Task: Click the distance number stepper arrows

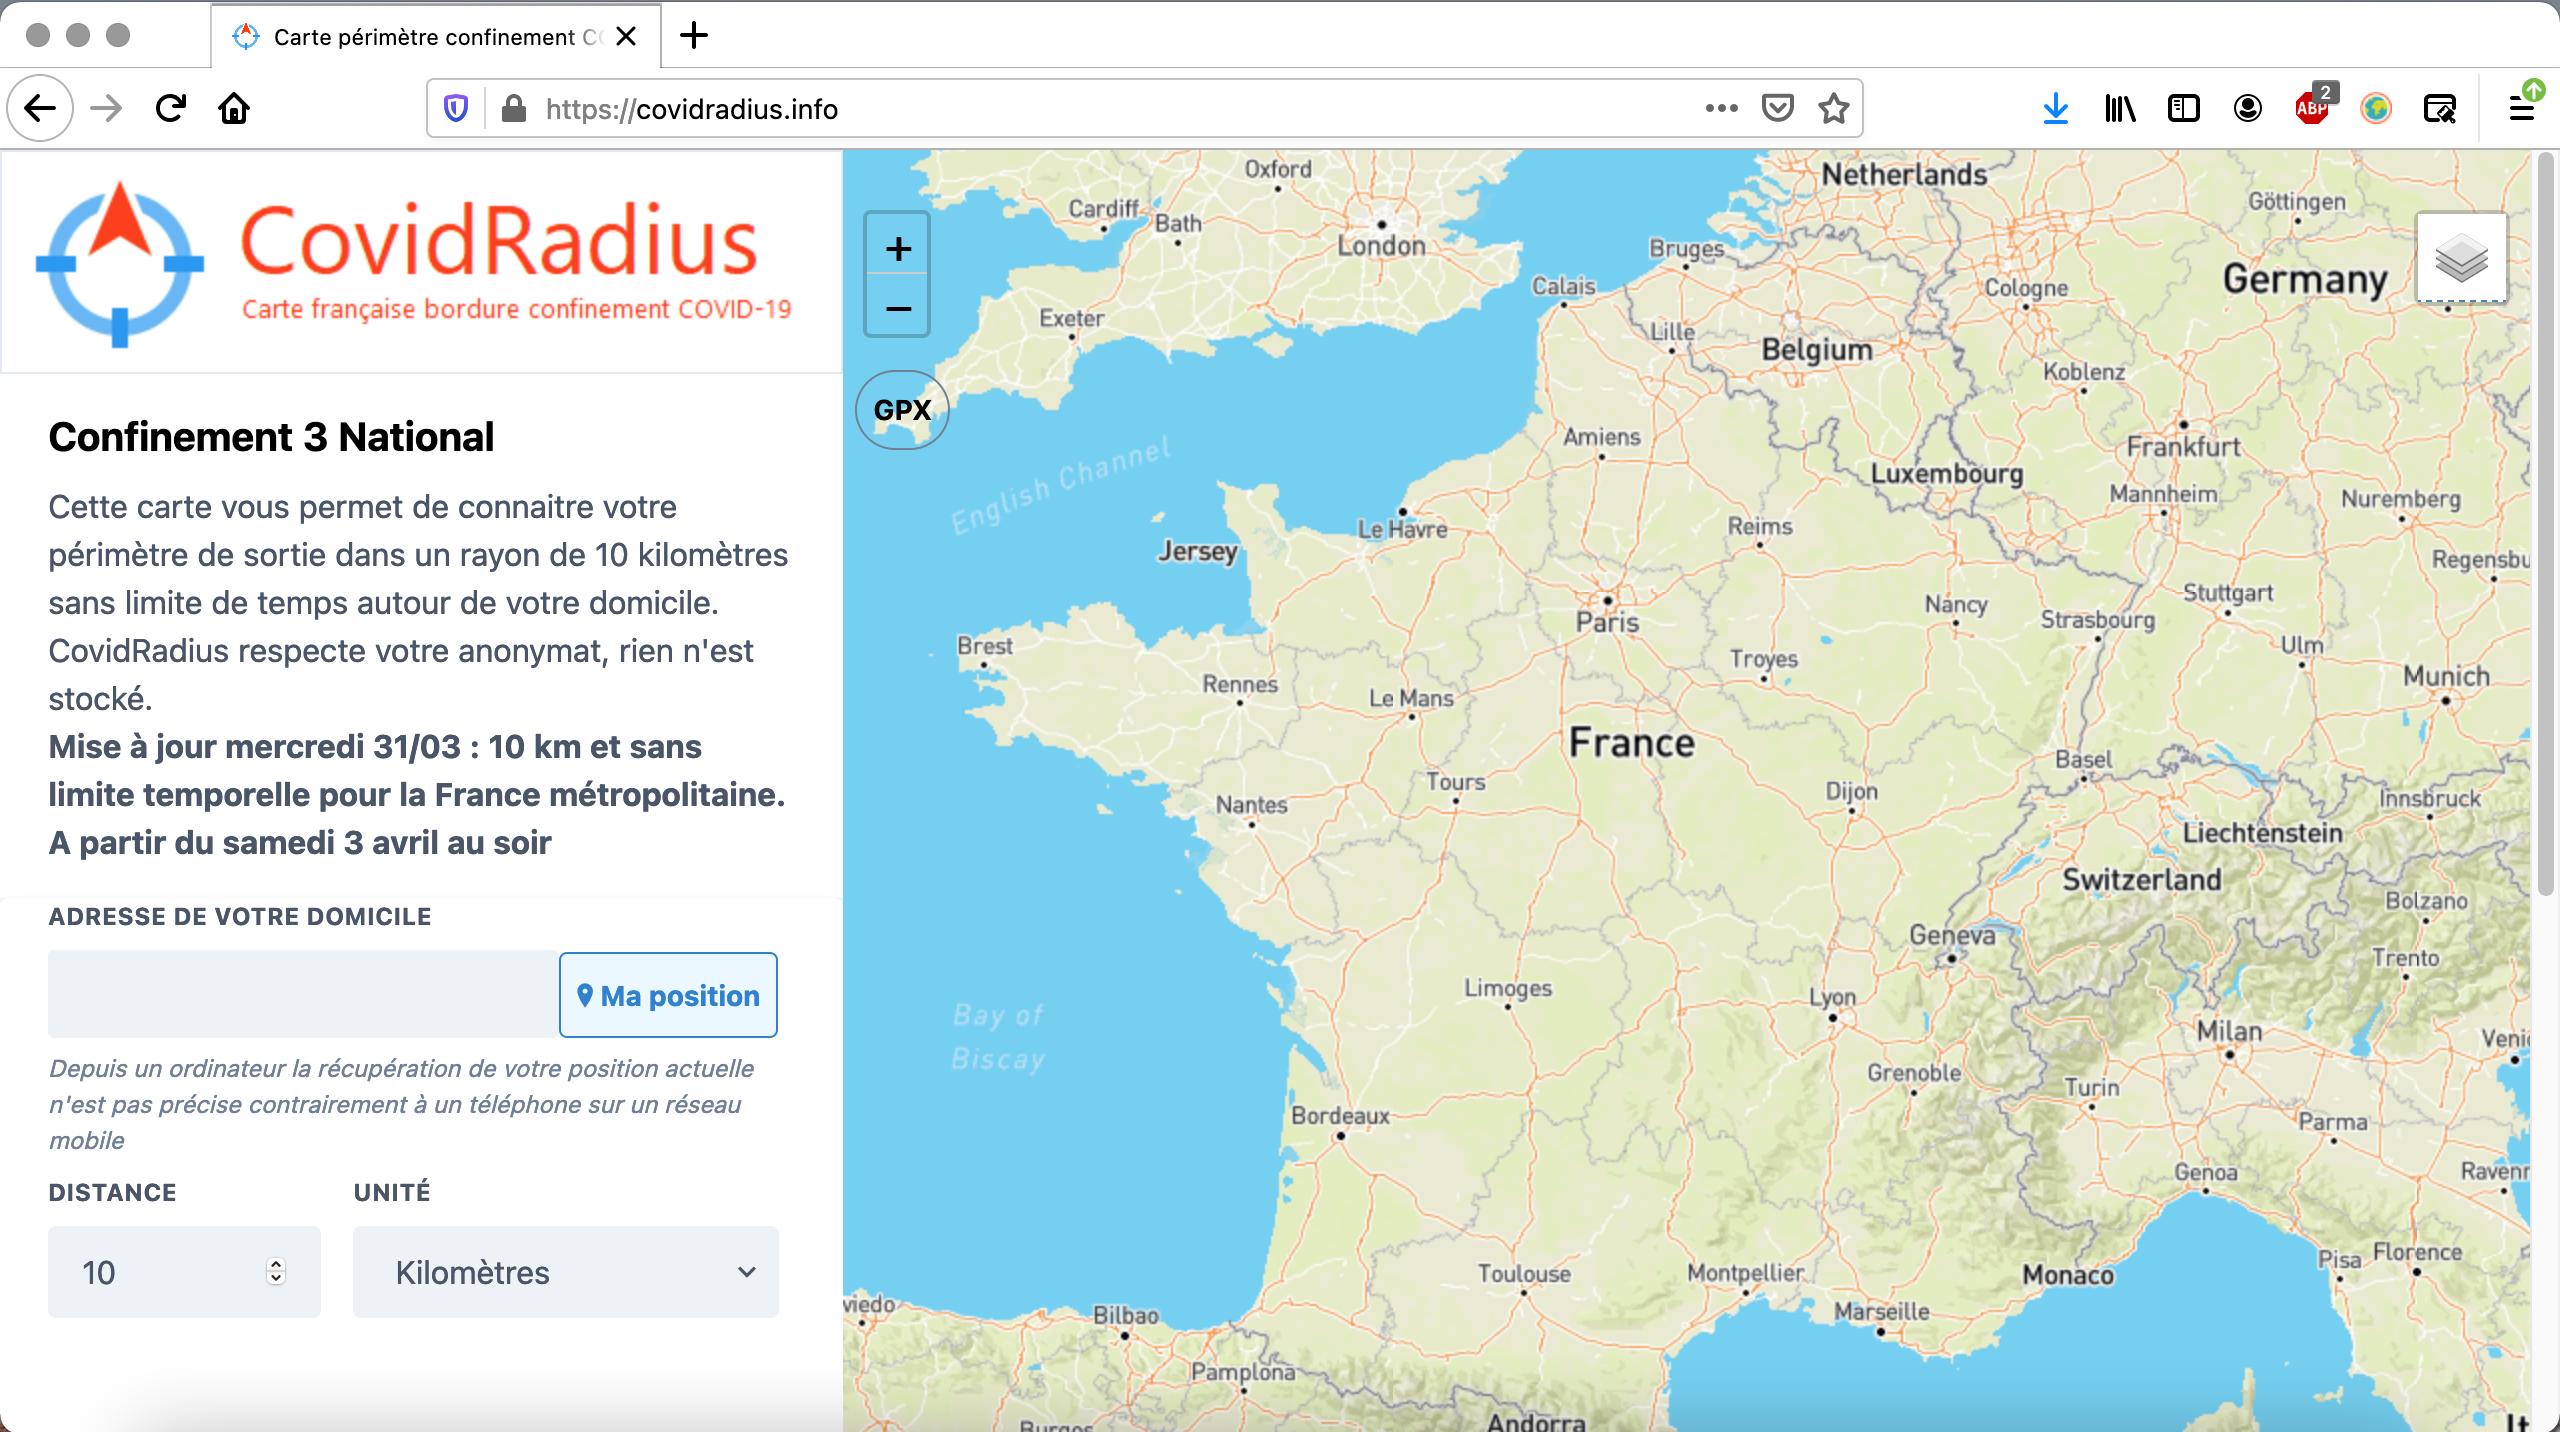Action: click(276, 1271)
